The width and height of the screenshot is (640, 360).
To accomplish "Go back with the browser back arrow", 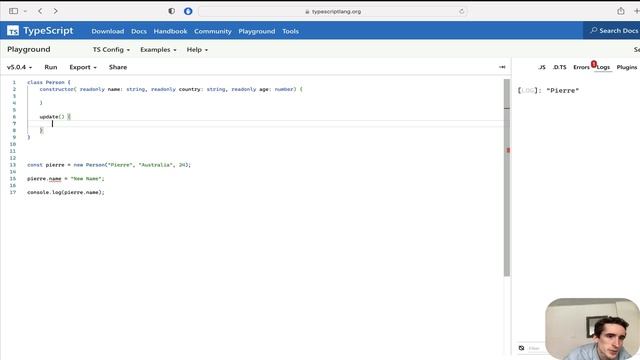I will tap(40, 11).
